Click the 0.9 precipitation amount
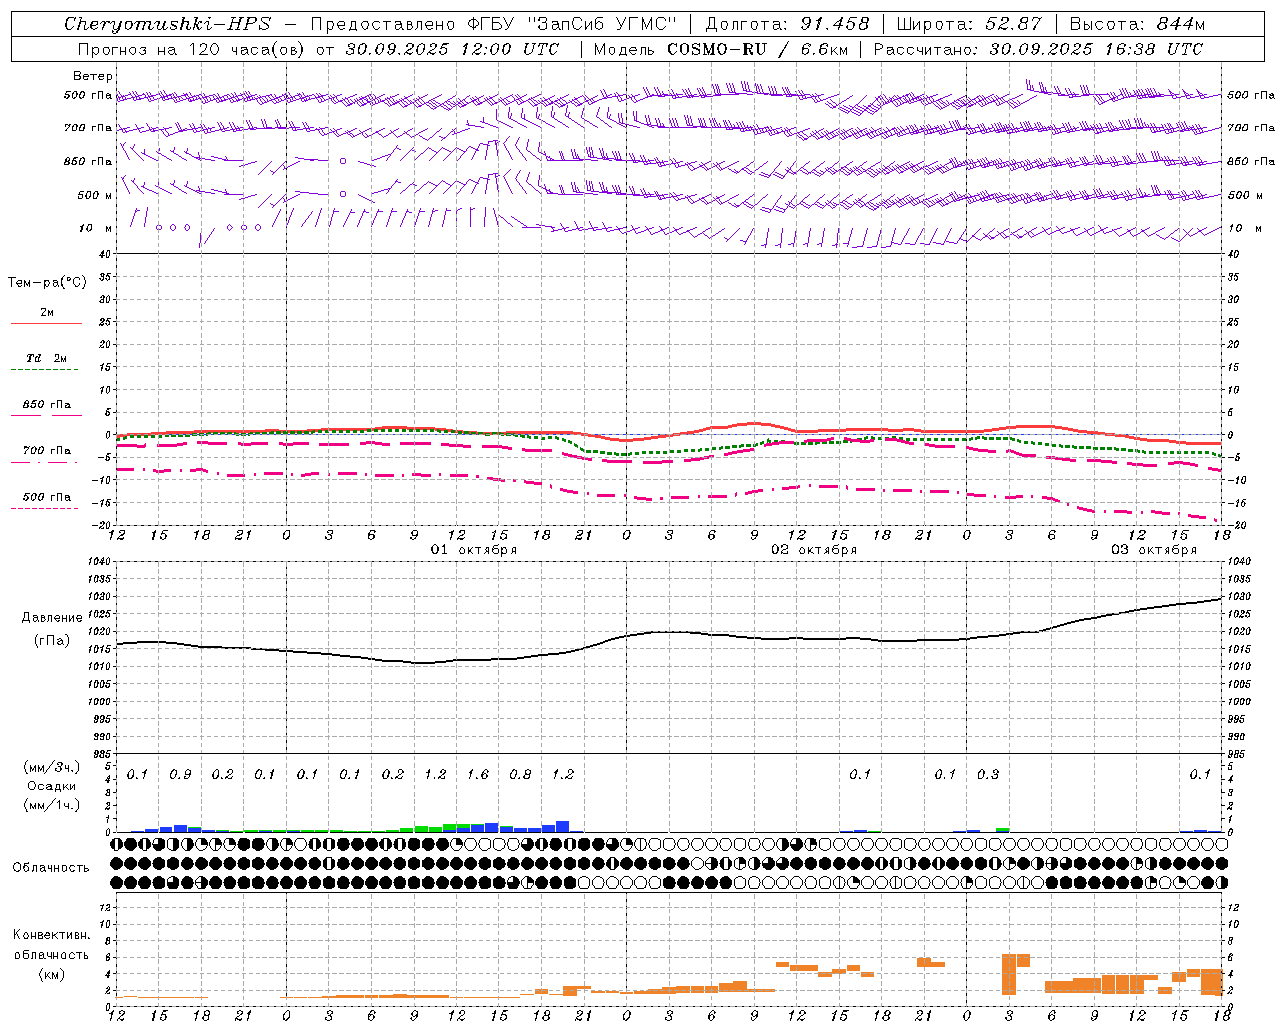 click(180, 775)
